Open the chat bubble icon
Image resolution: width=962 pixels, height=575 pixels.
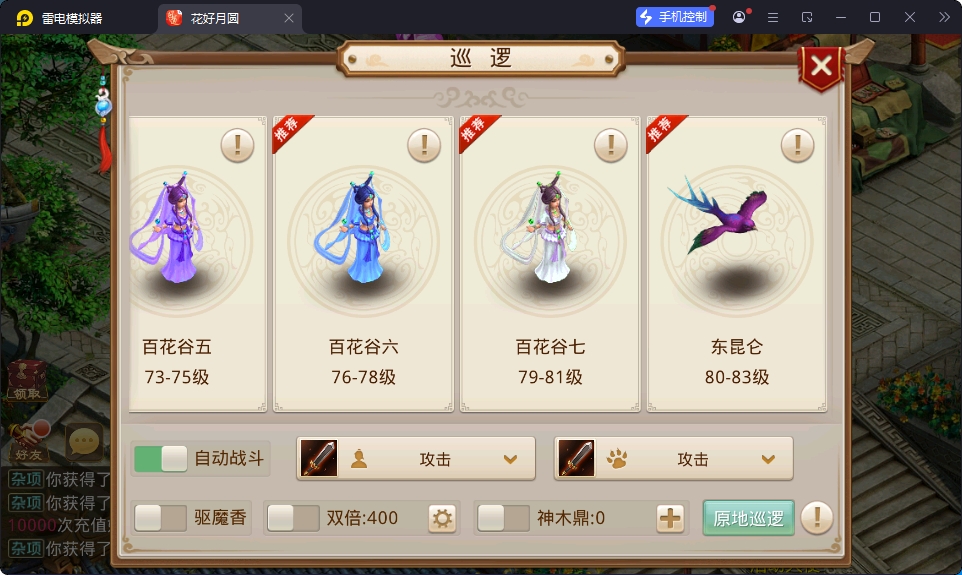pos(84,442)
